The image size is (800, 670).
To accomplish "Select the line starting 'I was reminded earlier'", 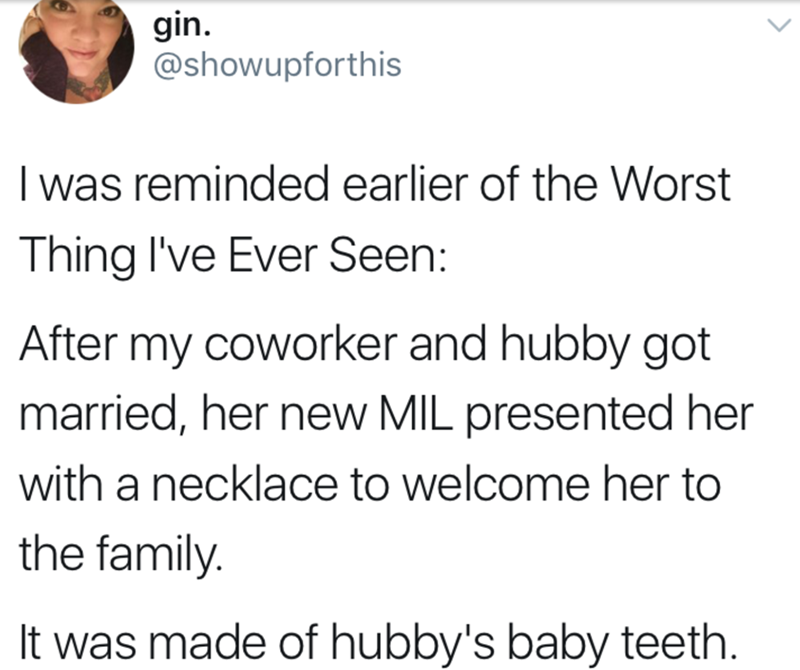I will [x=375, y=184].
